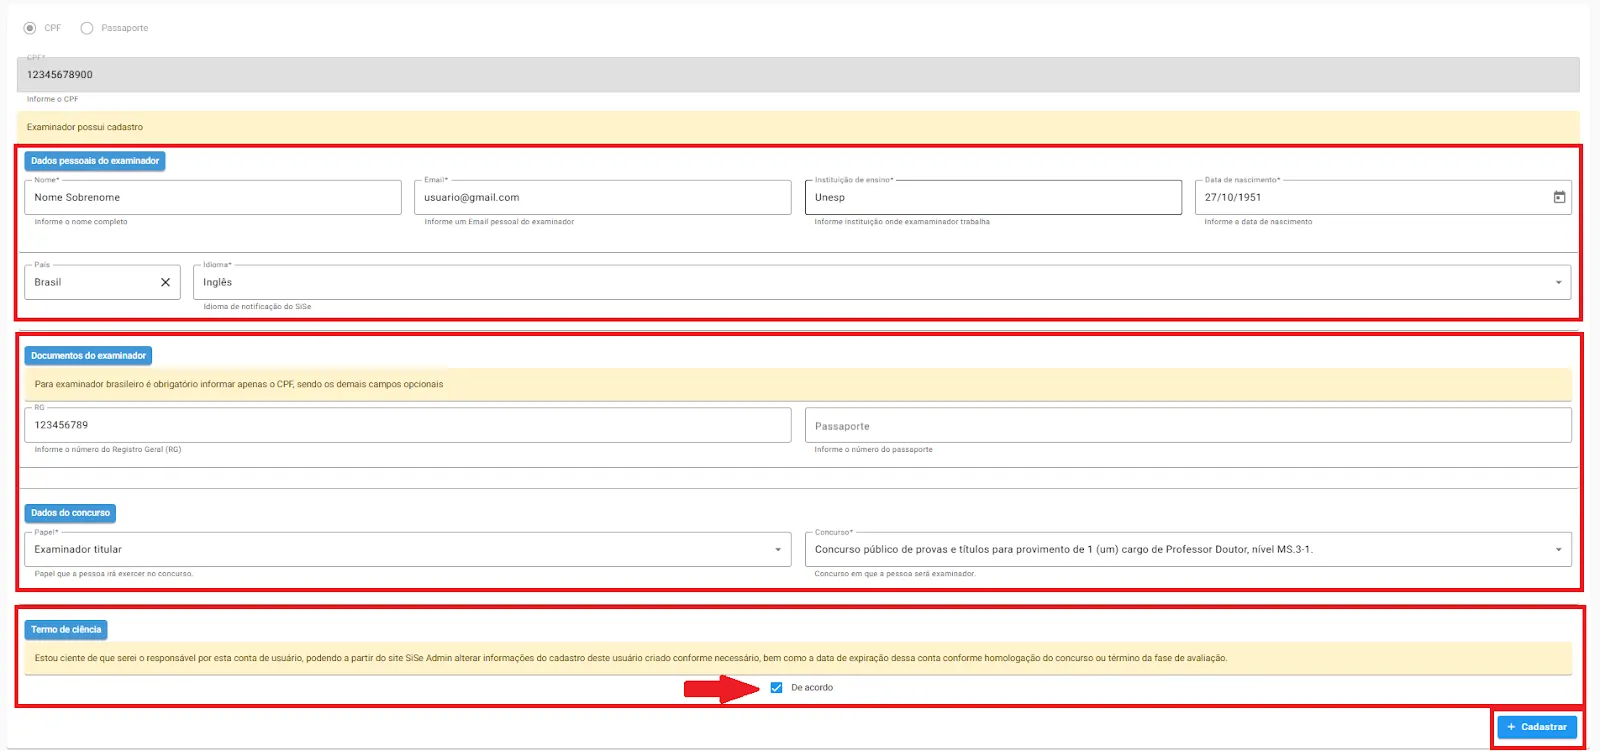Clear the País field with X icon
This screenshot has height=751, width=1600.
pyautogui.click(x=166, y=282)
